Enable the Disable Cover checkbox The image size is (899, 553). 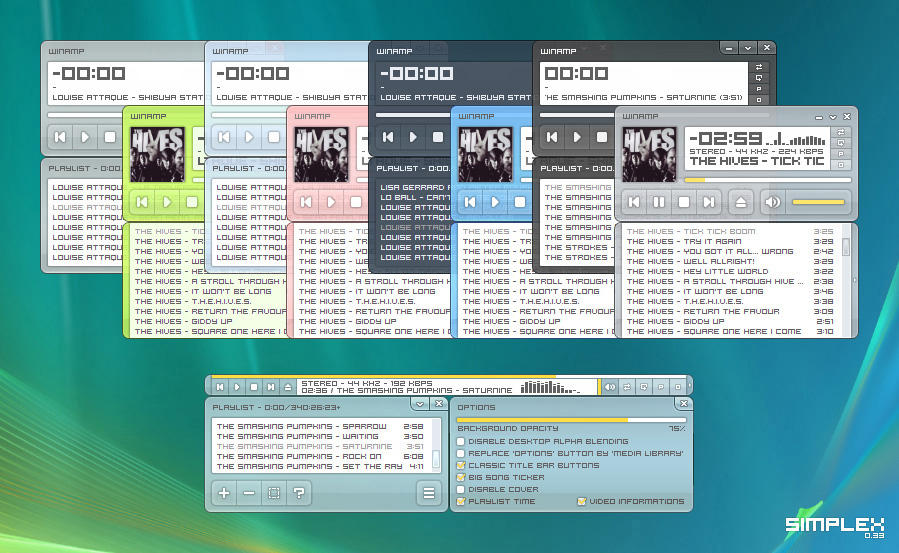[x=461, y=489]
